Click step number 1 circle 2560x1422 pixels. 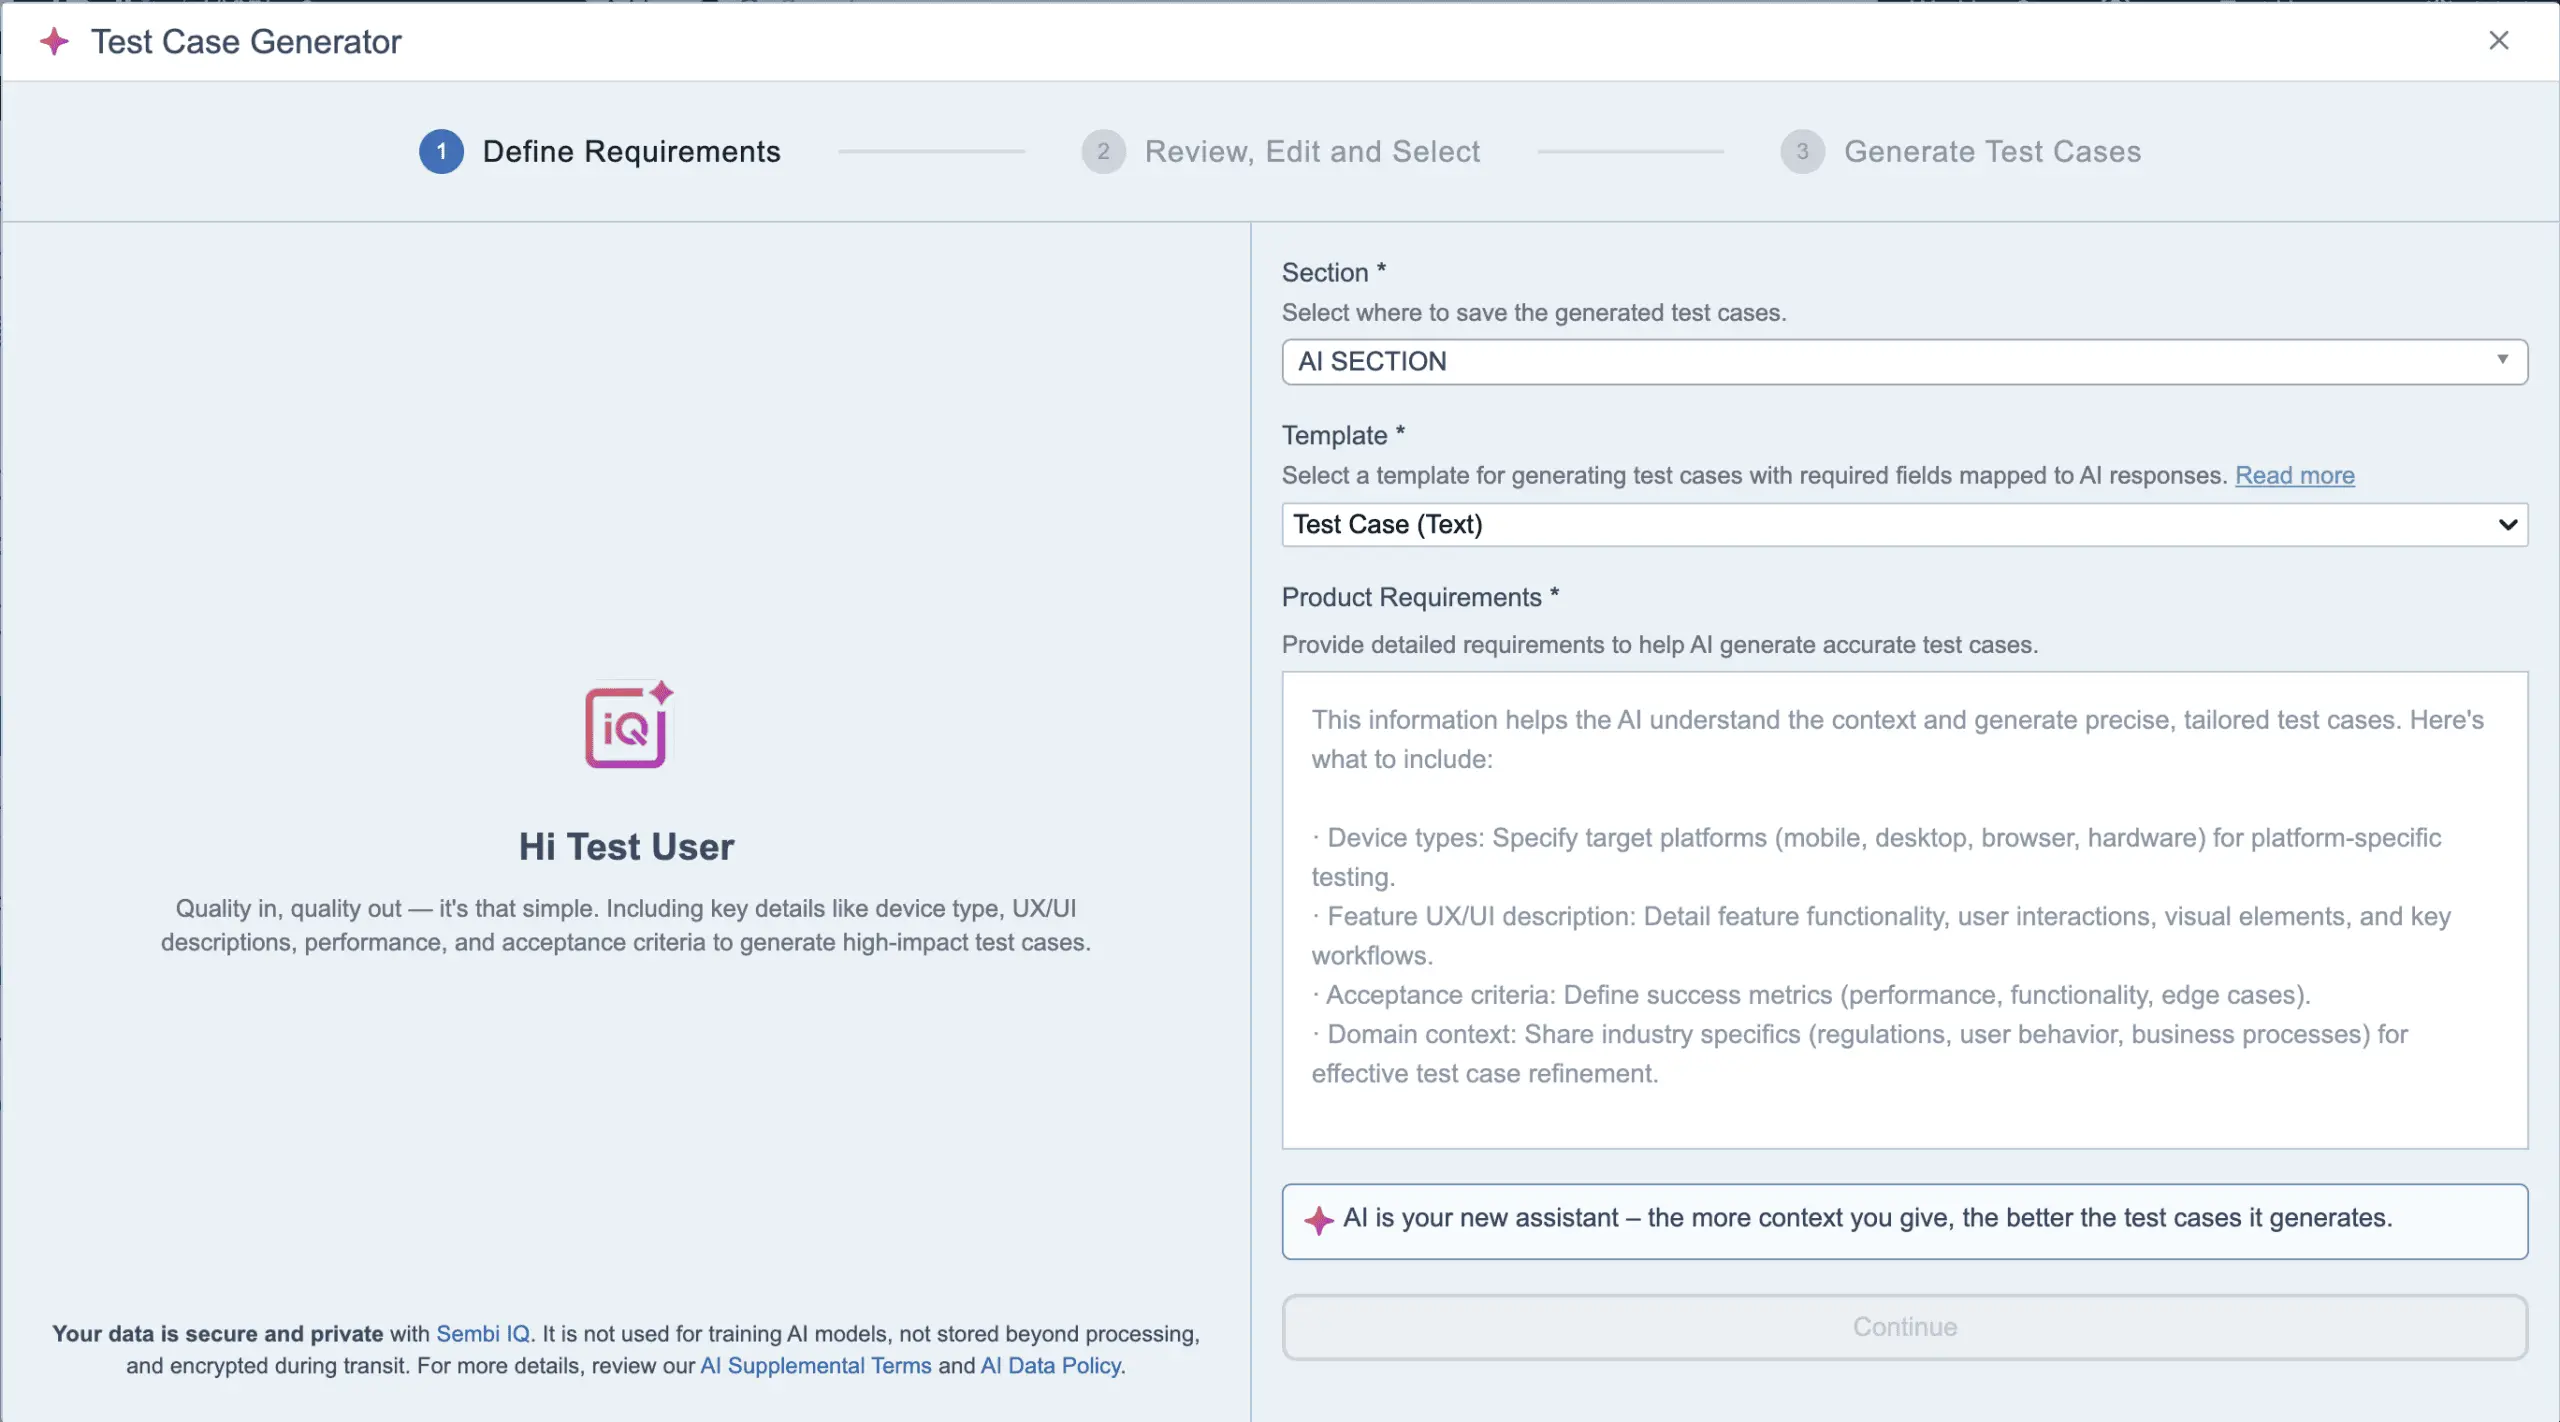pos(441,151)
